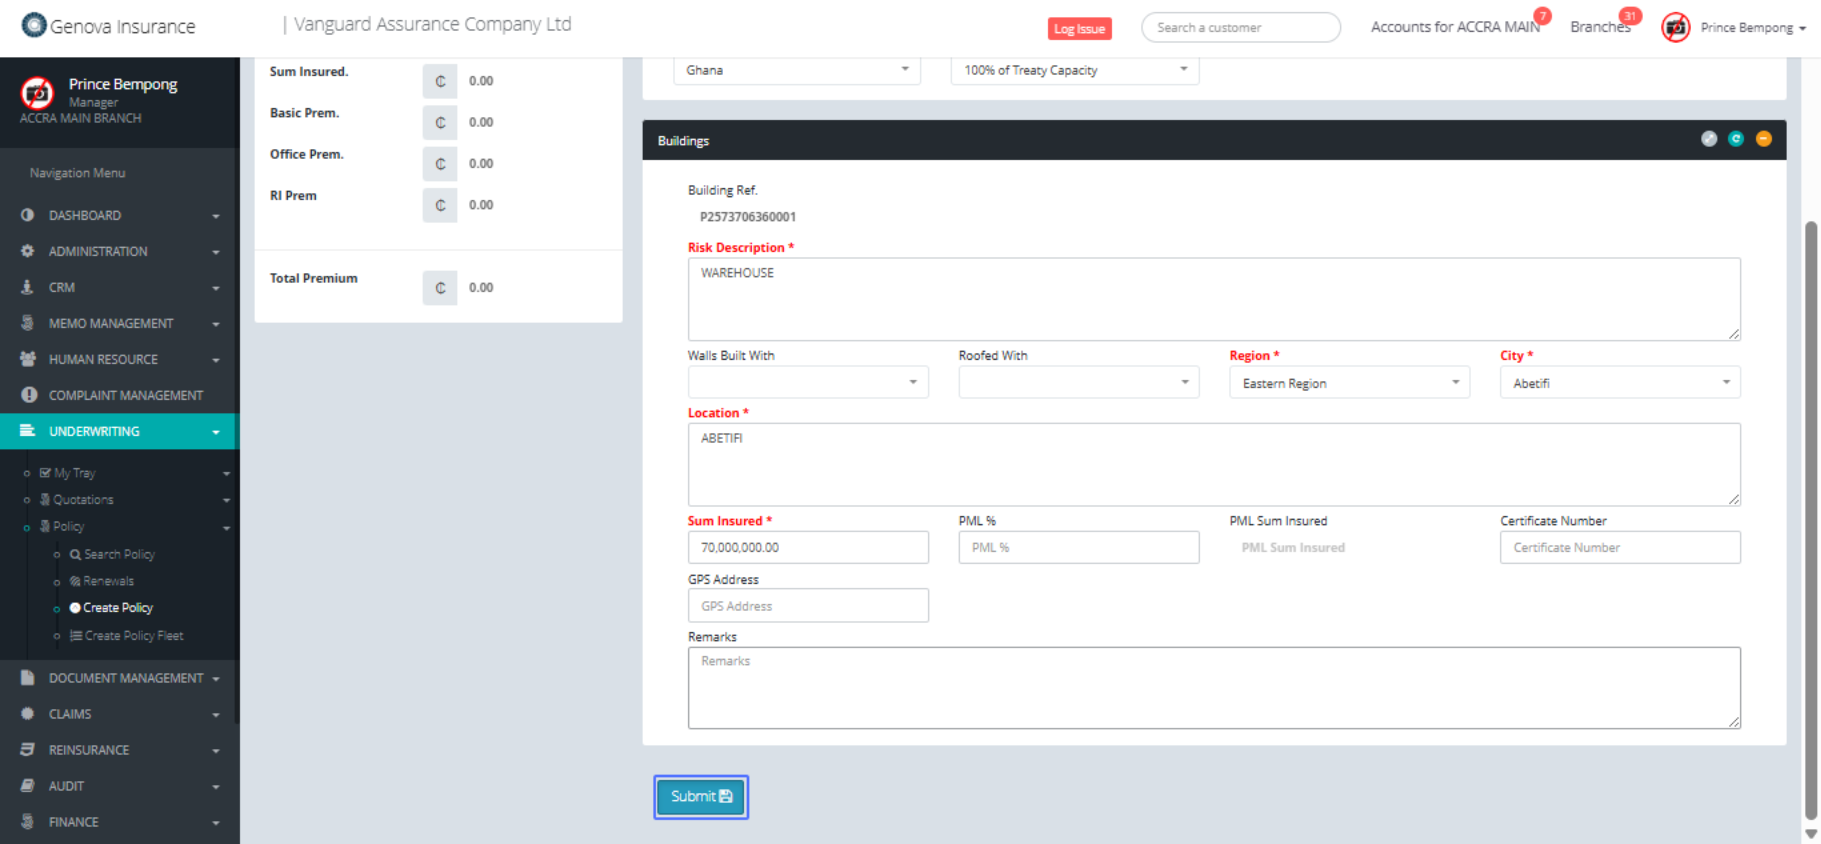Open Search Policy in sidebar
The height and width of the screenshot is (844, 1821).
coord(119,554)
